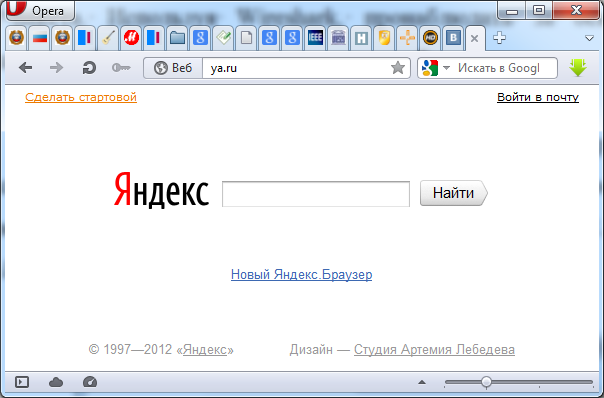Click the ya.ru address field

[x=296, y=68]
